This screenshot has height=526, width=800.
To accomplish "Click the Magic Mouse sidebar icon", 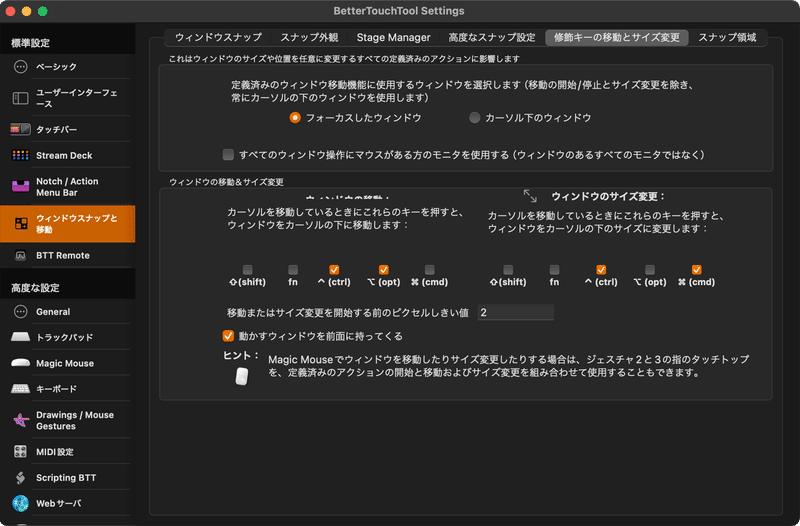I will [x=20, y=363].
